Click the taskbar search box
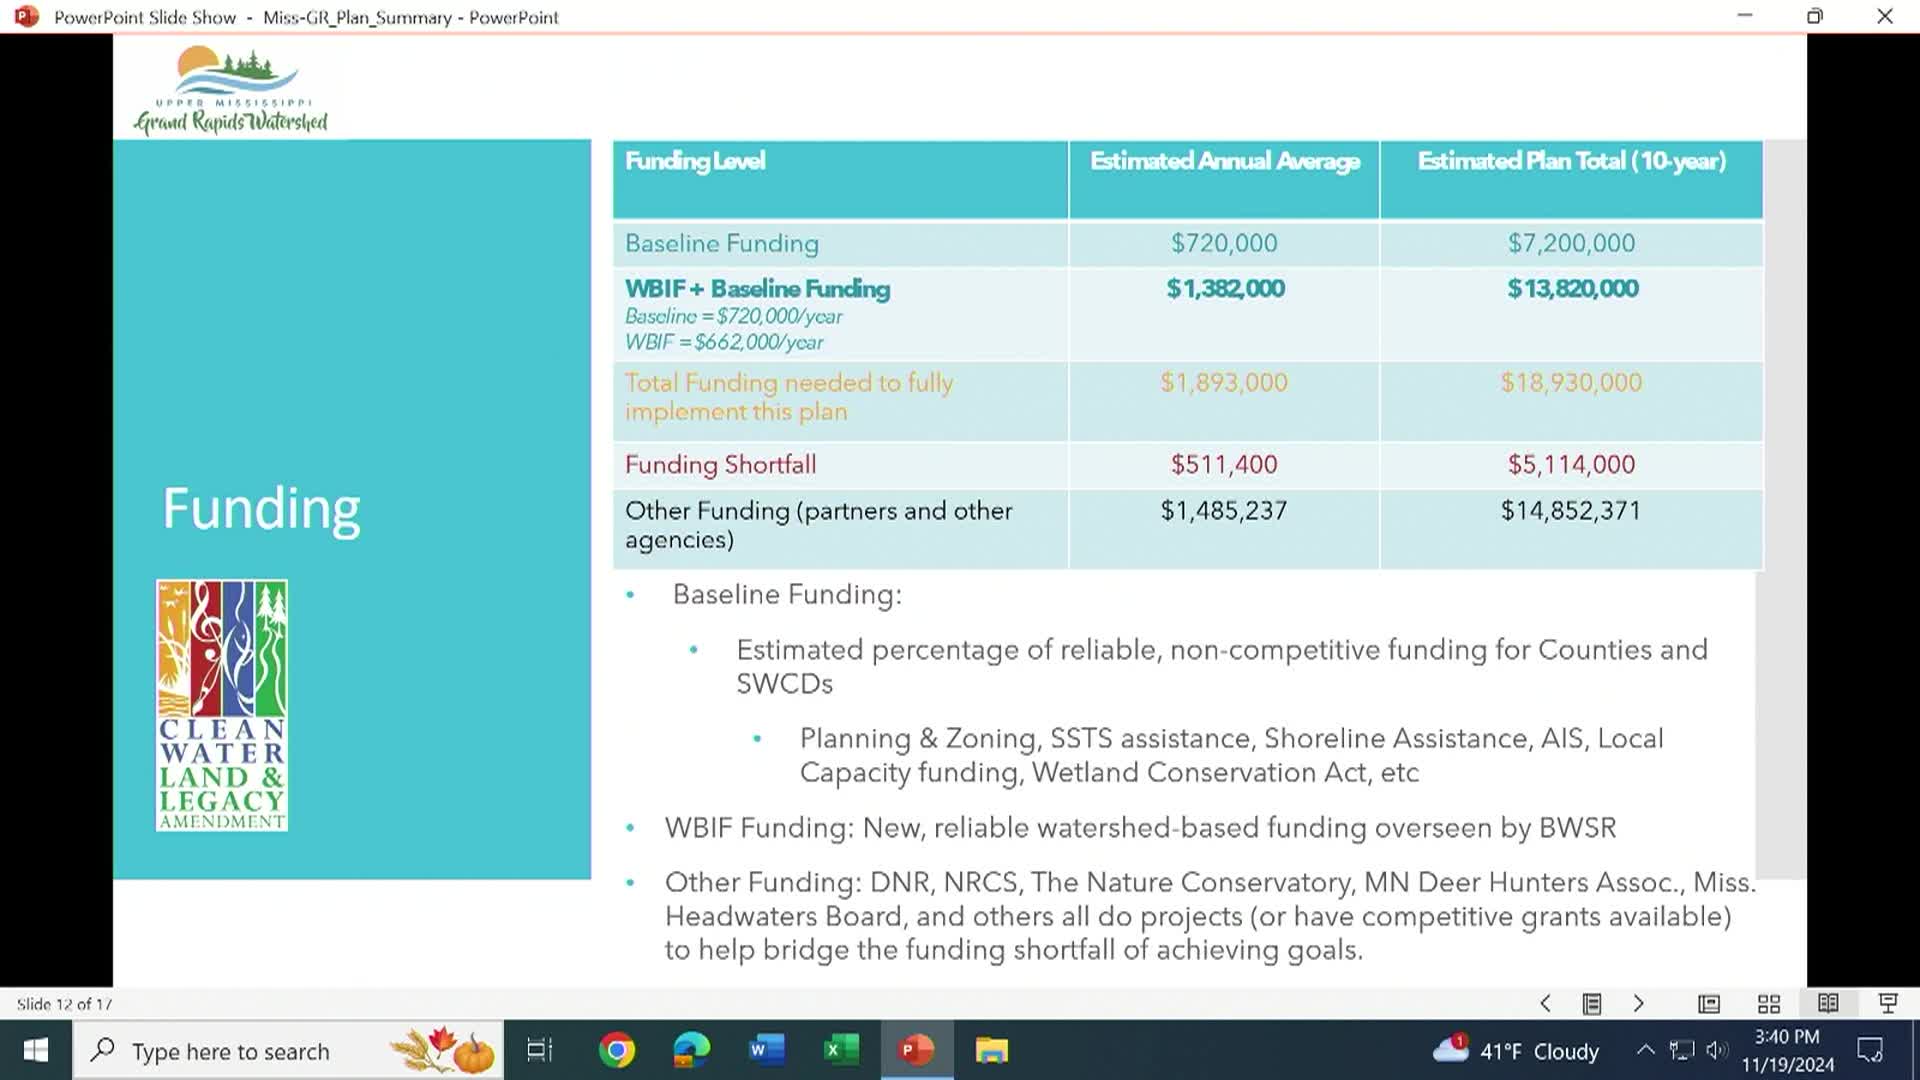1920x1080 pixels. (288, 1051)
